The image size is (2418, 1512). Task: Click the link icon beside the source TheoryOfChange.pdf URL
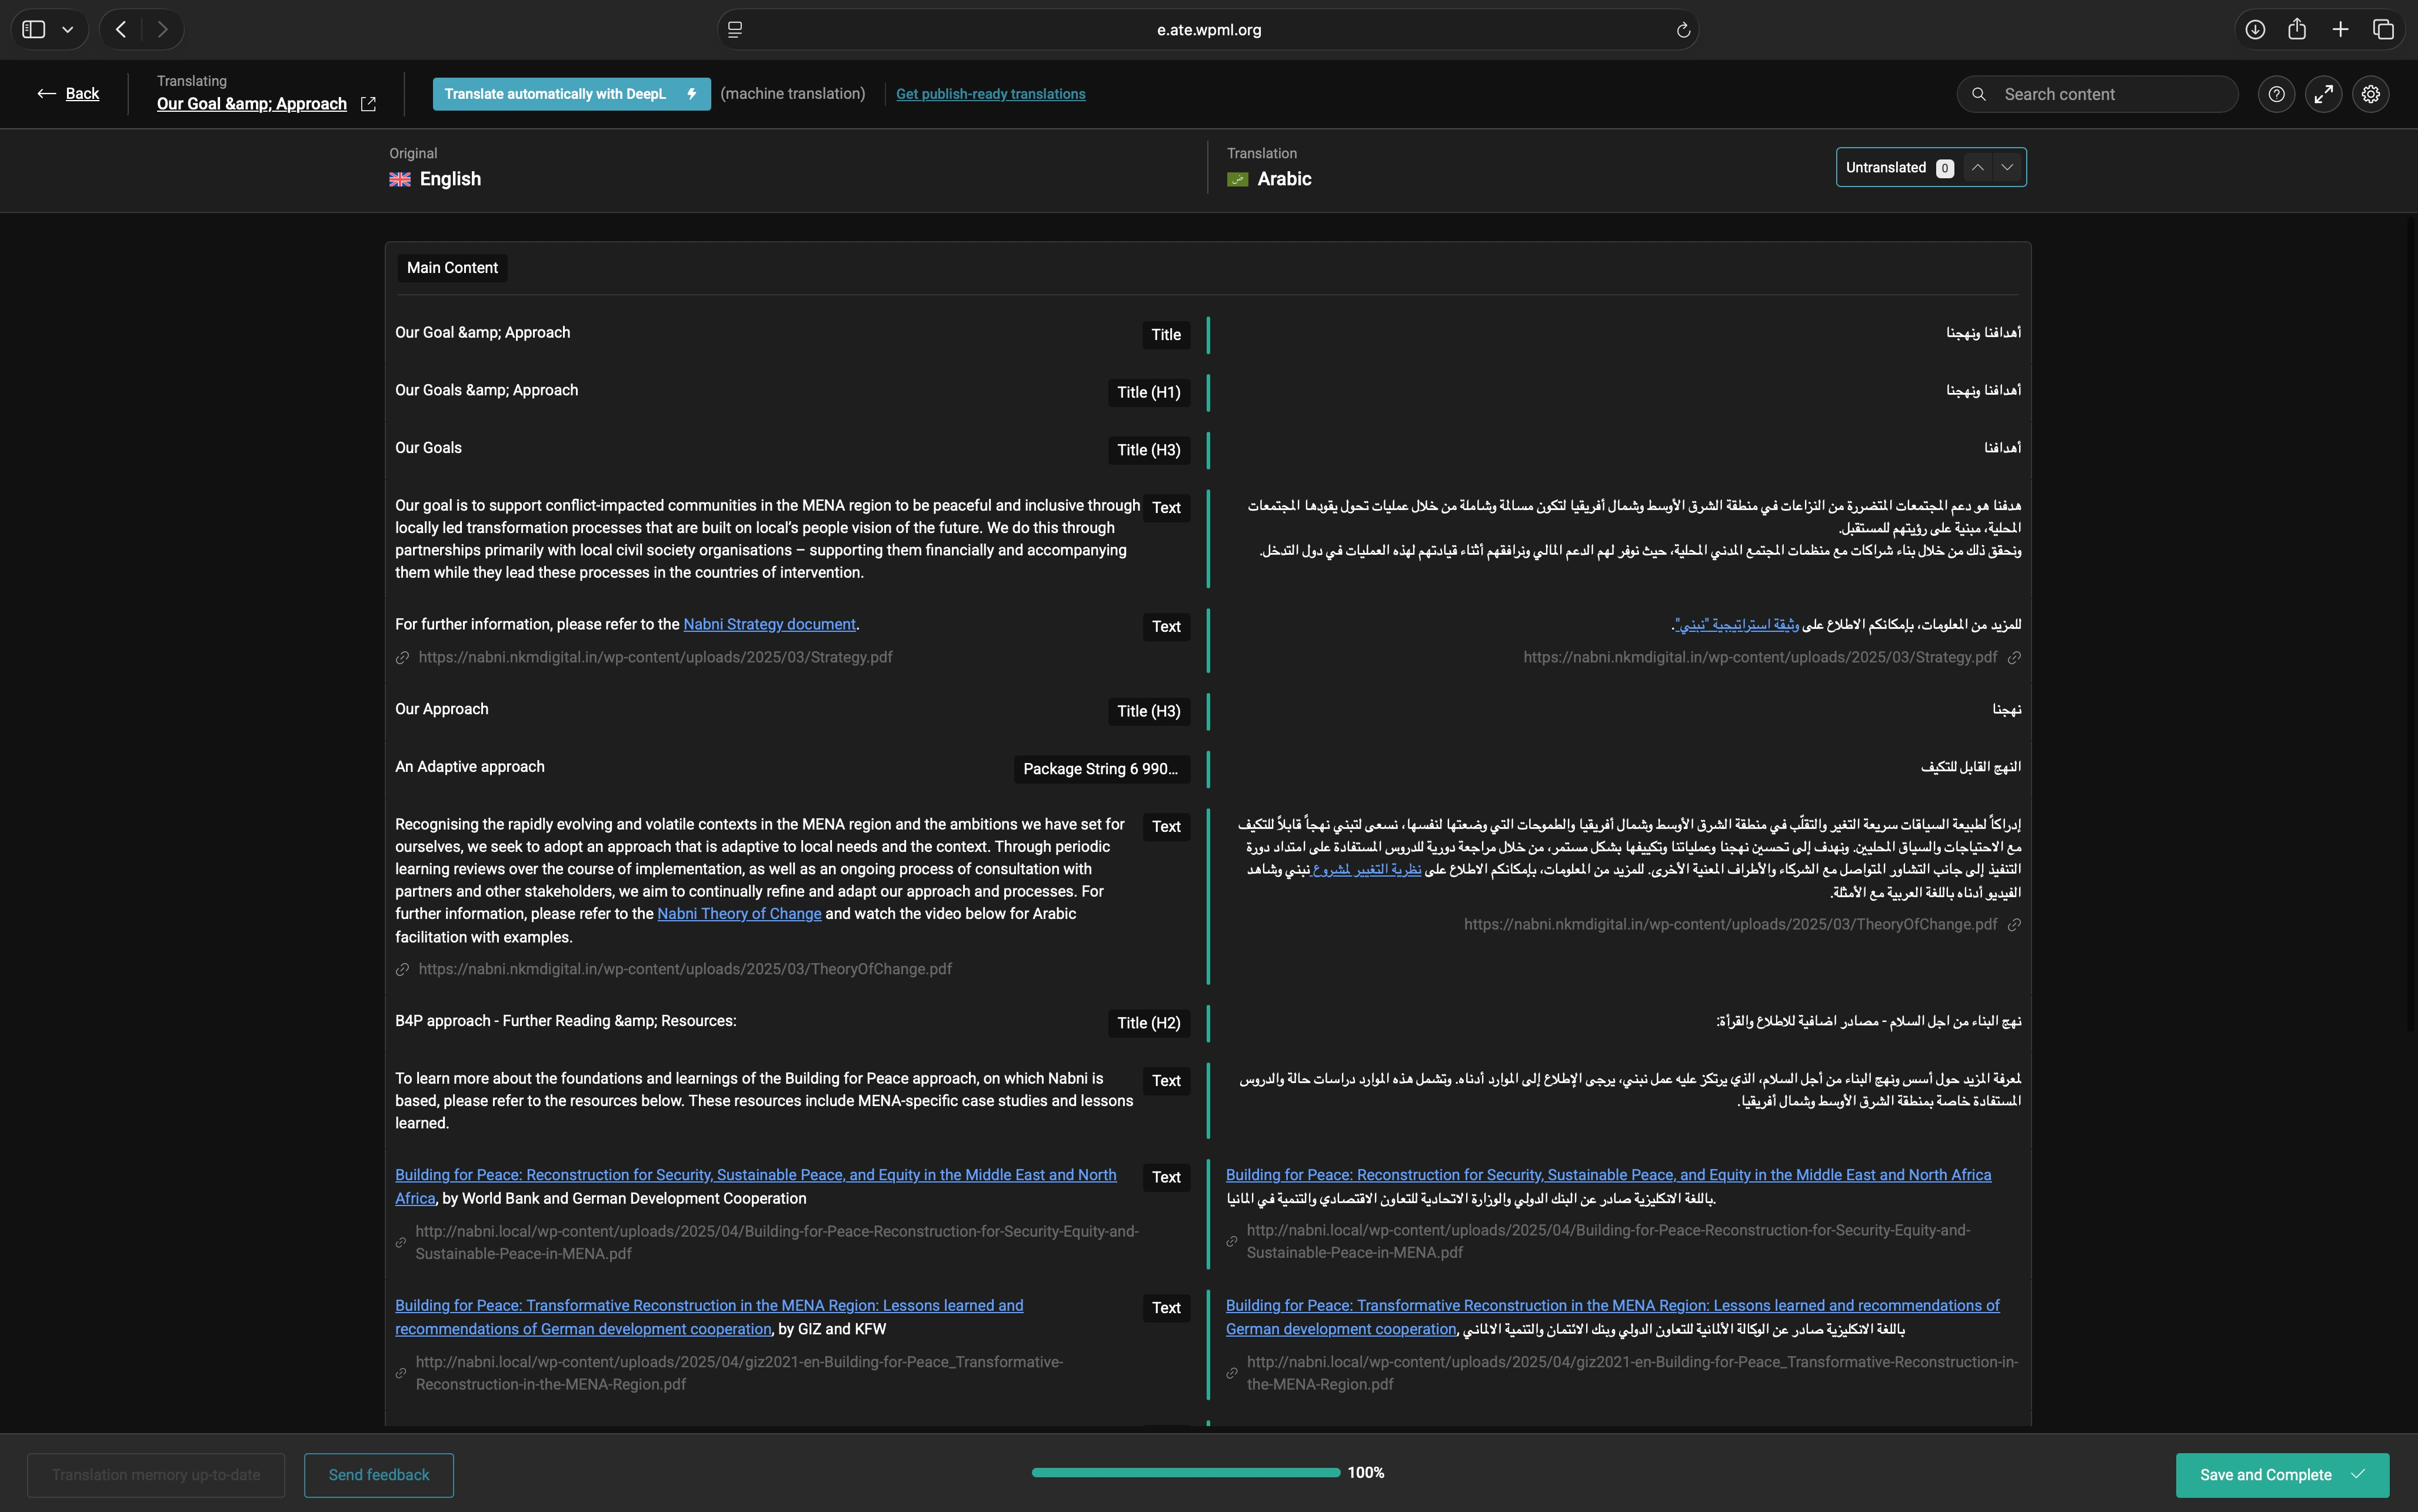[402, 970]
